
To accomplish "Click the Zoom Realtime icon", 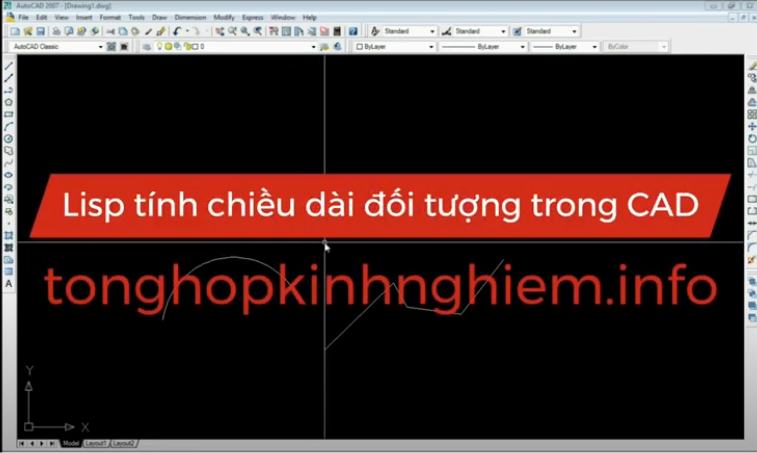I will tap(233, 31).
